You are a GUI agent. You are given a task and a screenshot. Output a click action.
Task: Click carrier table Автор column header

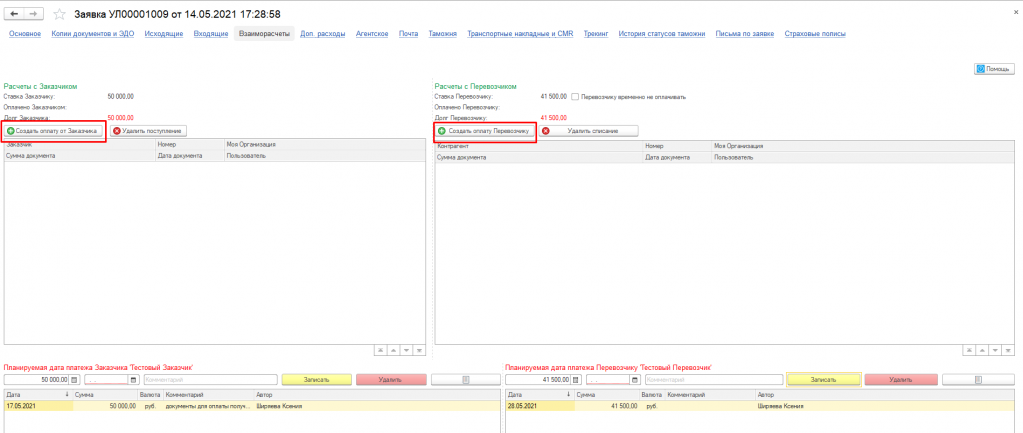[x=885, y=395]
